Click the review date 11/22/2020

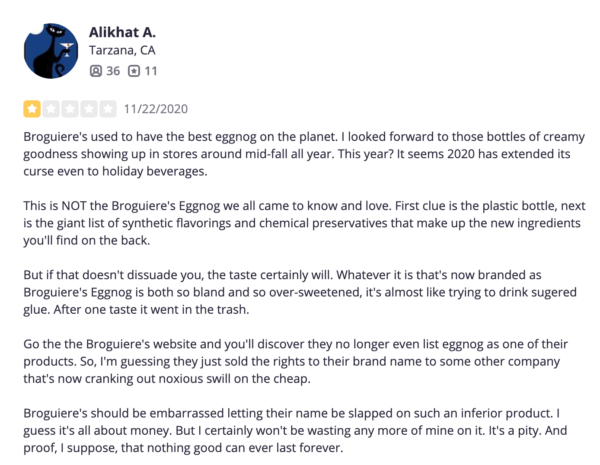pyautogui.click(x=156, y=109)
